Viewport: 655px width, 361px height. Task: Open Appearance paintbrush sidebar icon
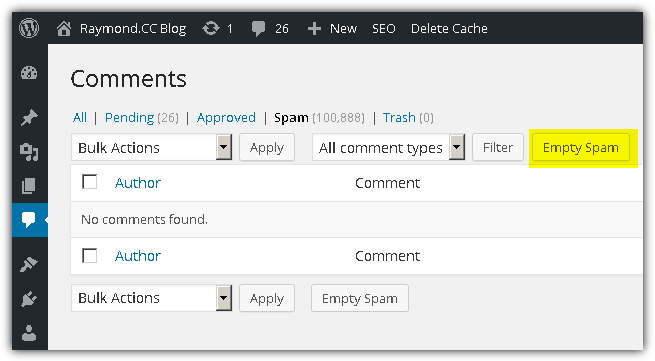click(29, 264)
